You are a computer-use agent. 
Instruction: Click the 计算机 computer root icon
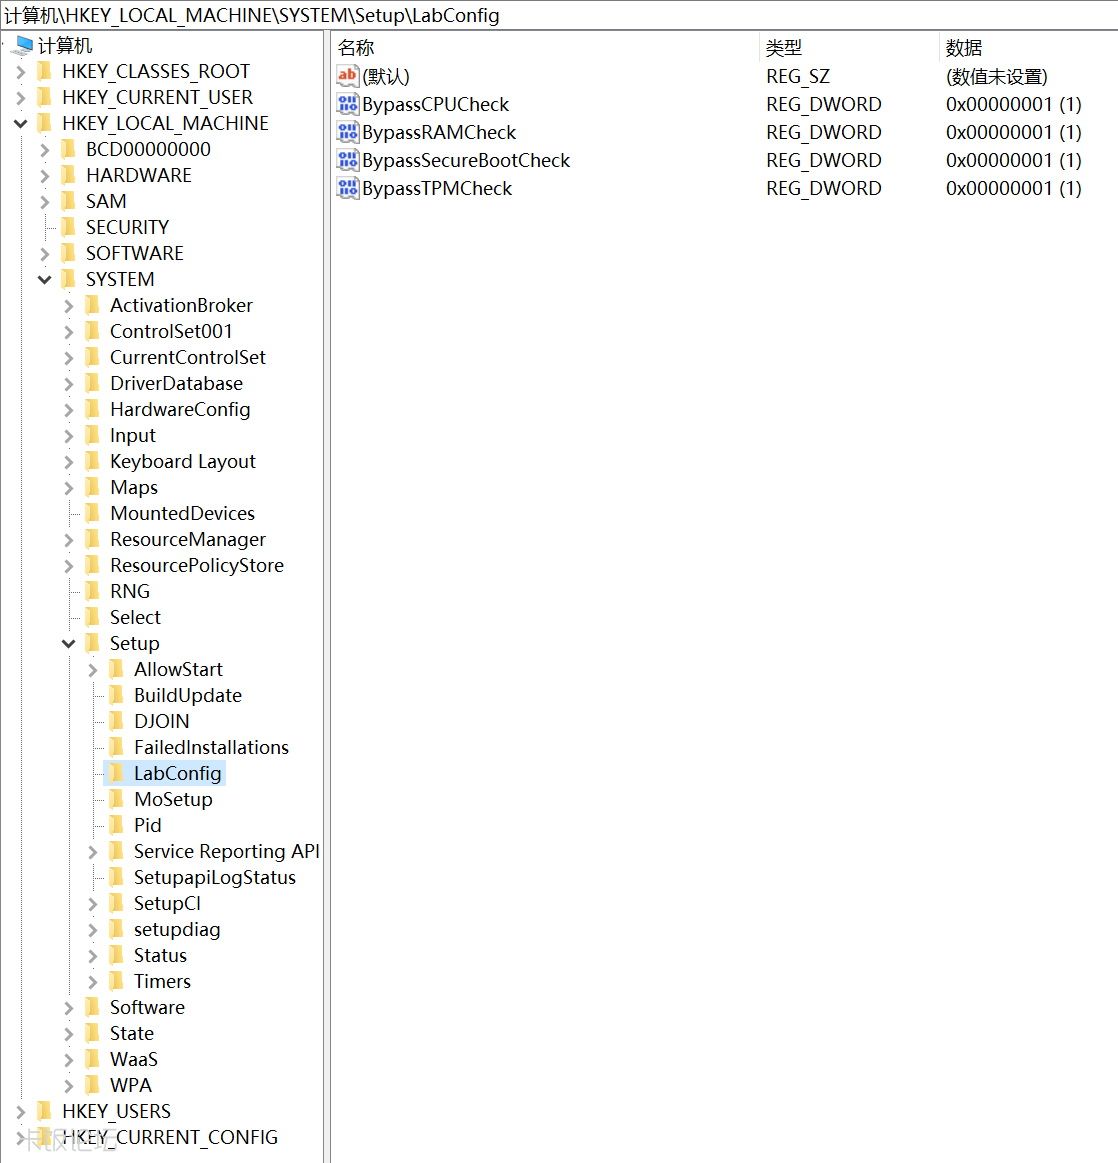(24, 45)
